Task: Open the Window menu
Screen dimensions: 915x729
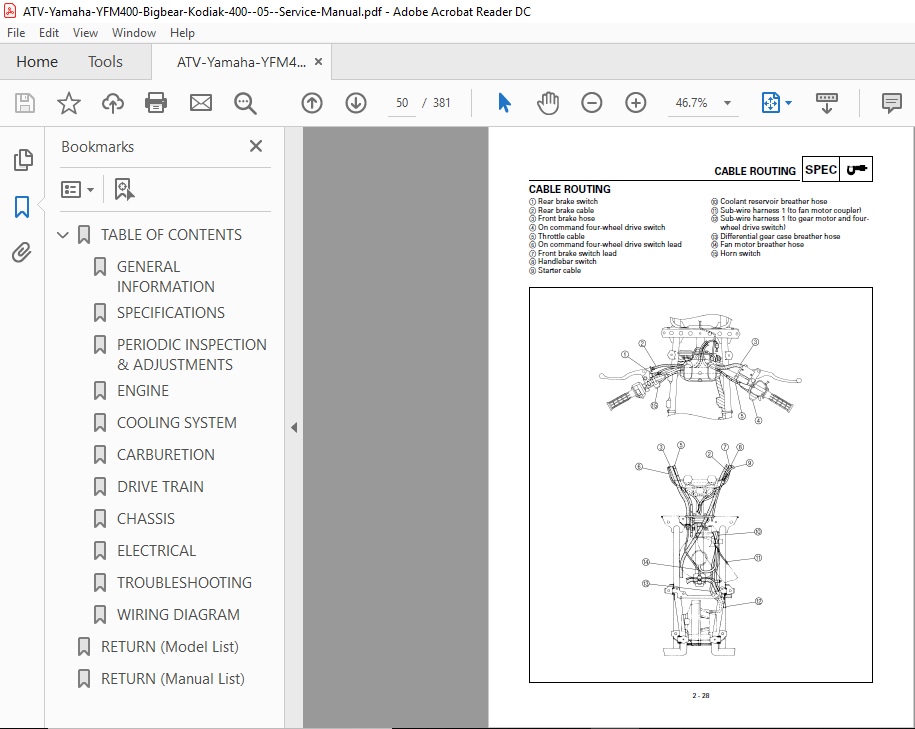Action: (134, 33)
